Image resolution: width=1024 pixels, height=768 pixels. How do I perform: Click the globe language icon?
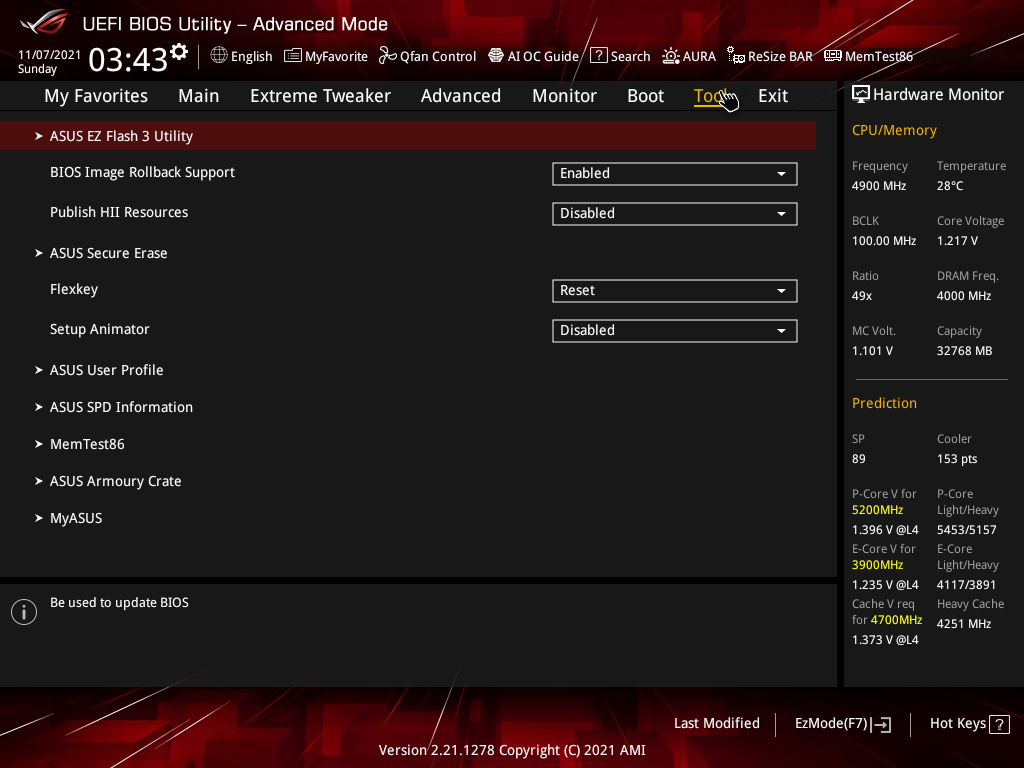click(x=219, y=56)
